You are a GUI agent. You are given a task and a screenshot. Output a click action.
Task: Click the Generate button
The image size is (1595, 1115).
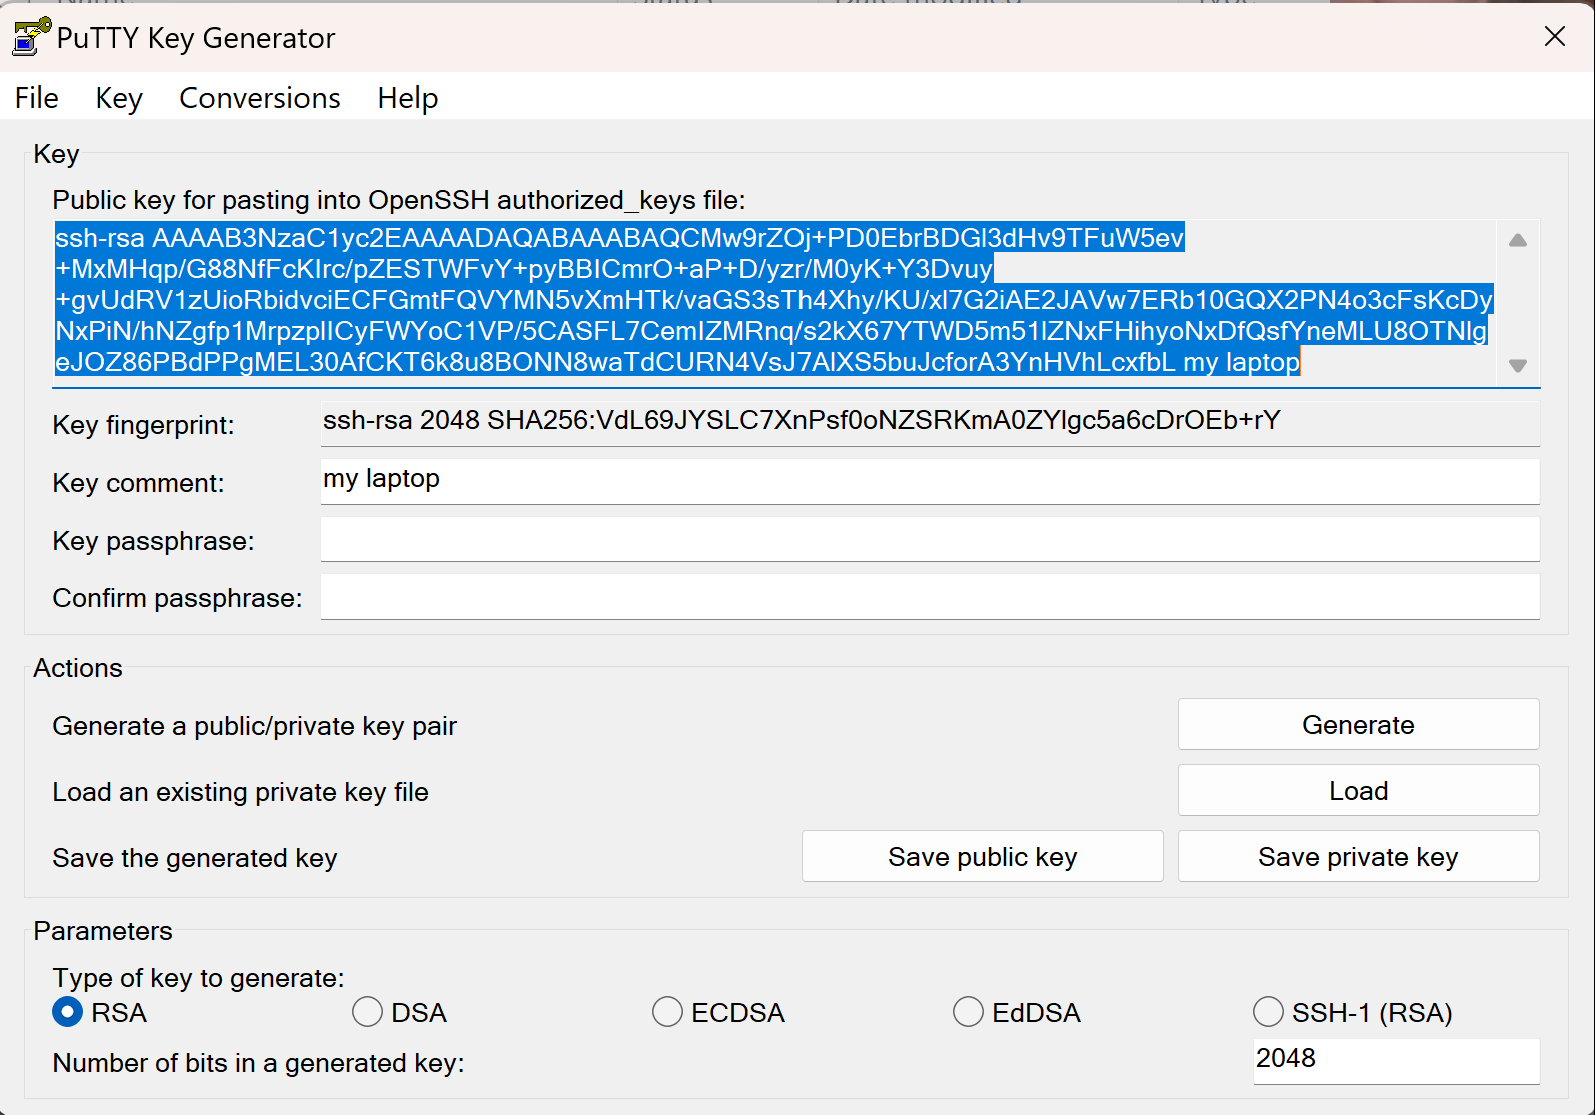click(1358, 724)
